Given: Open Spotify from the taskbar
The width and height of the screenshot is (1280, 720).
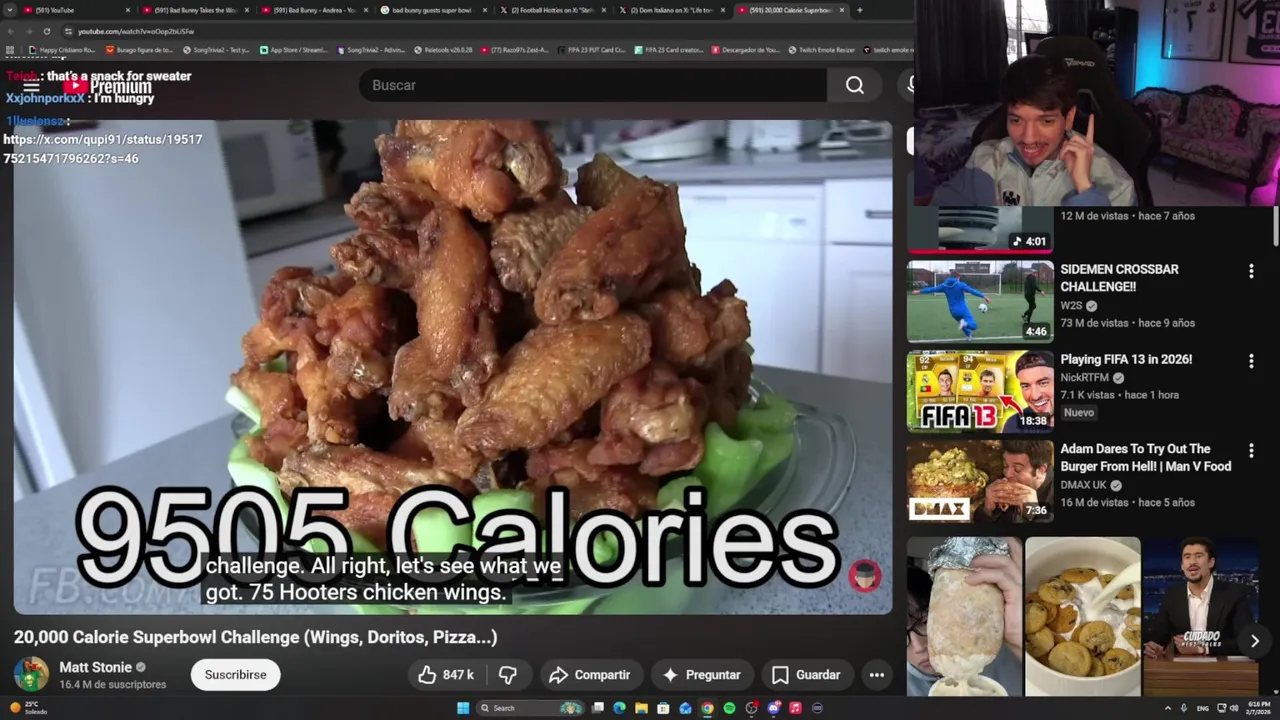Looking at the screenshot, I should (729, 708).
